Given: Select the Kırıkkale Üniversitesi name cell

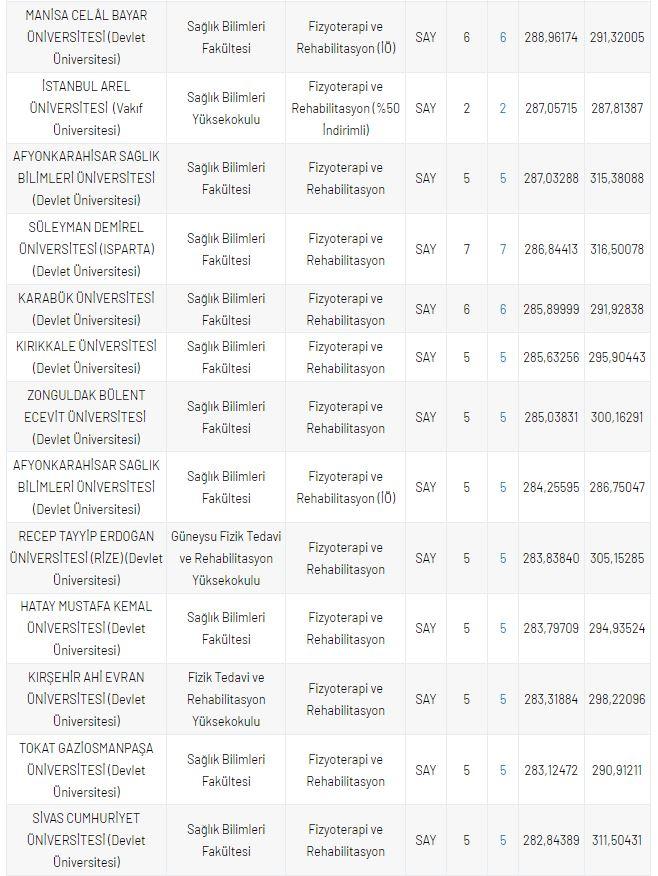Looking at the screenshot, I should (86, 357).
